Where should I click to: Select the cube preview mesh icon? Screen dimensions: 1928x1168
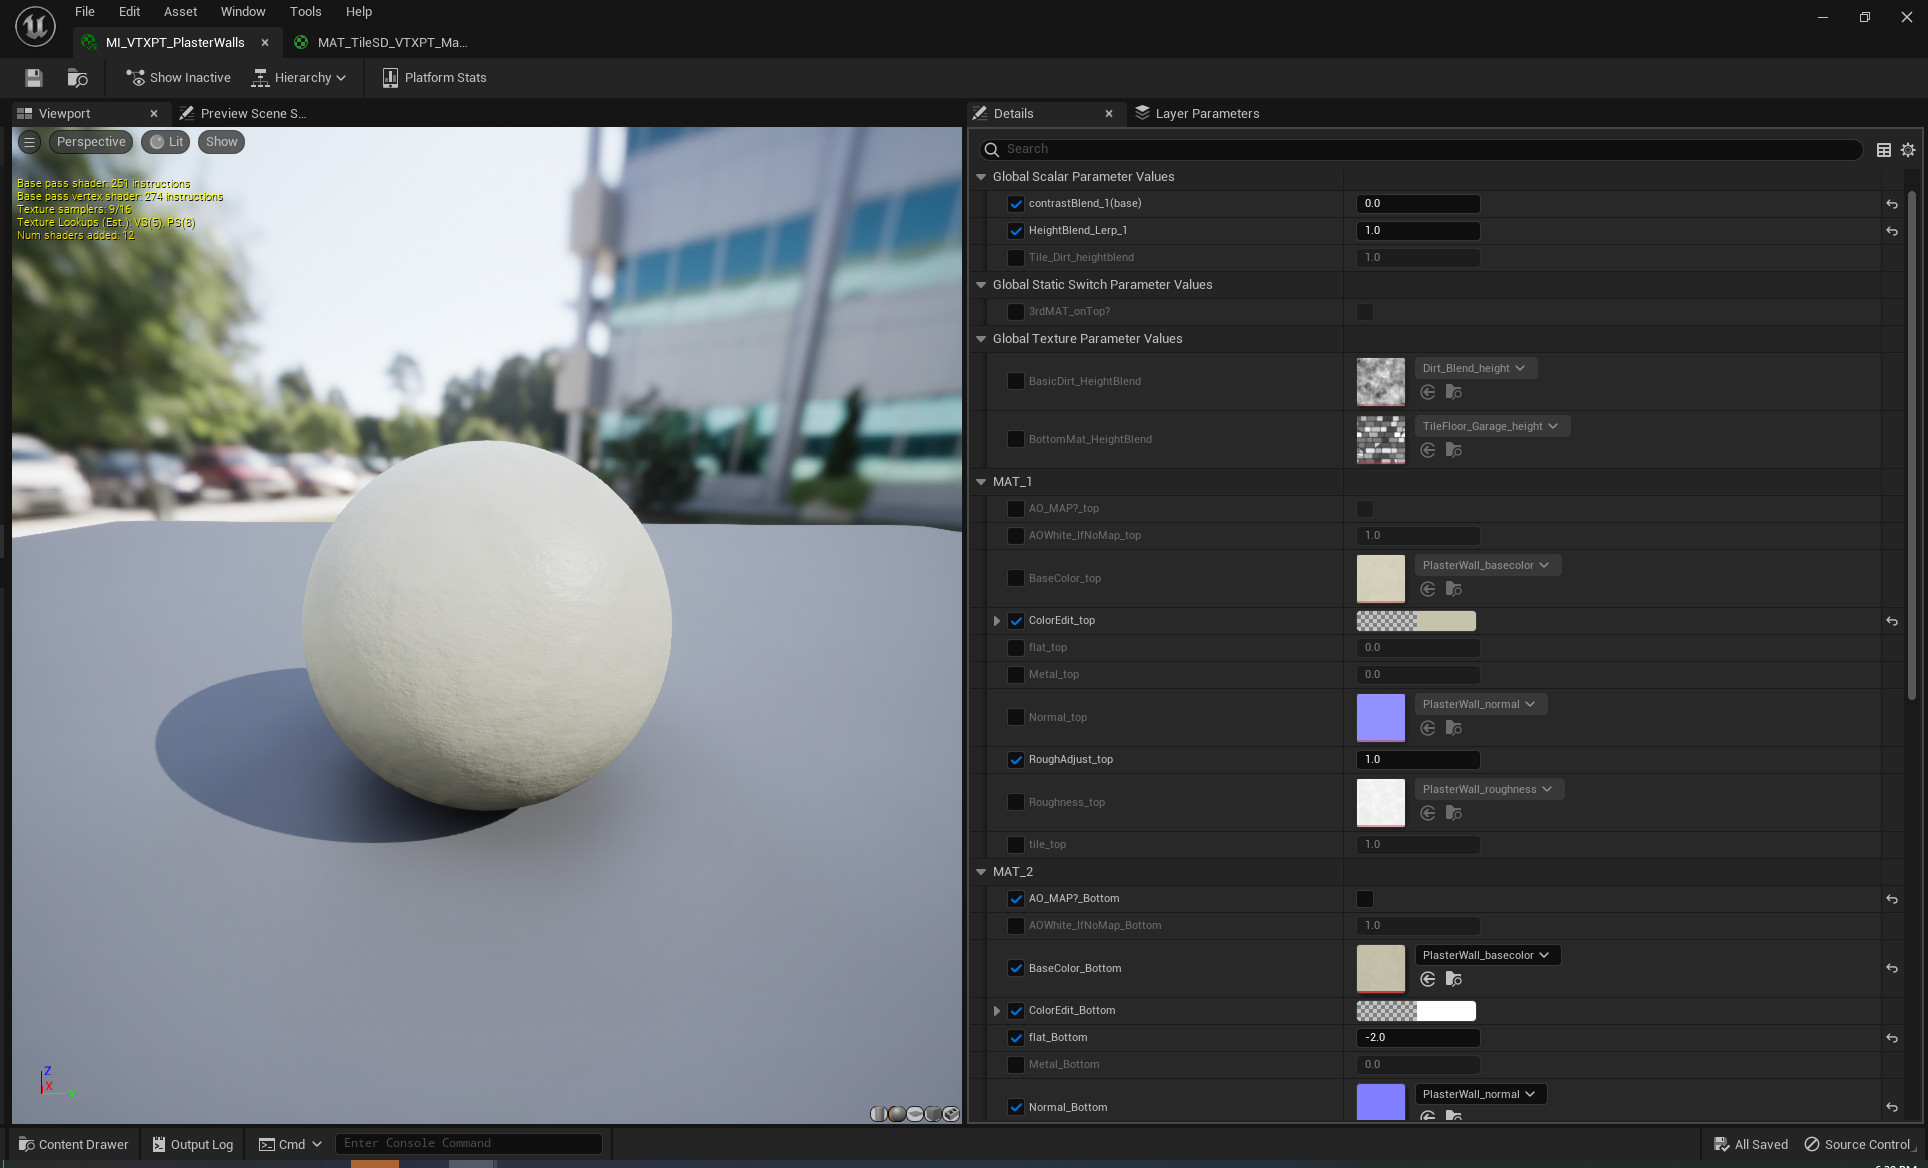tap(934, 1113)
